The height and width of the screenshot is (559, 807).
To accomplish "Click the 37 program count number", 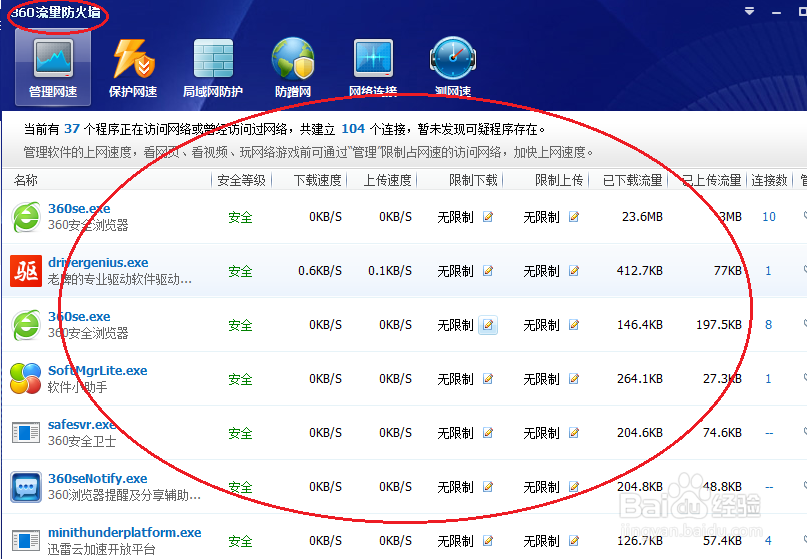I will pyautogui.click(x=72, y=129).
